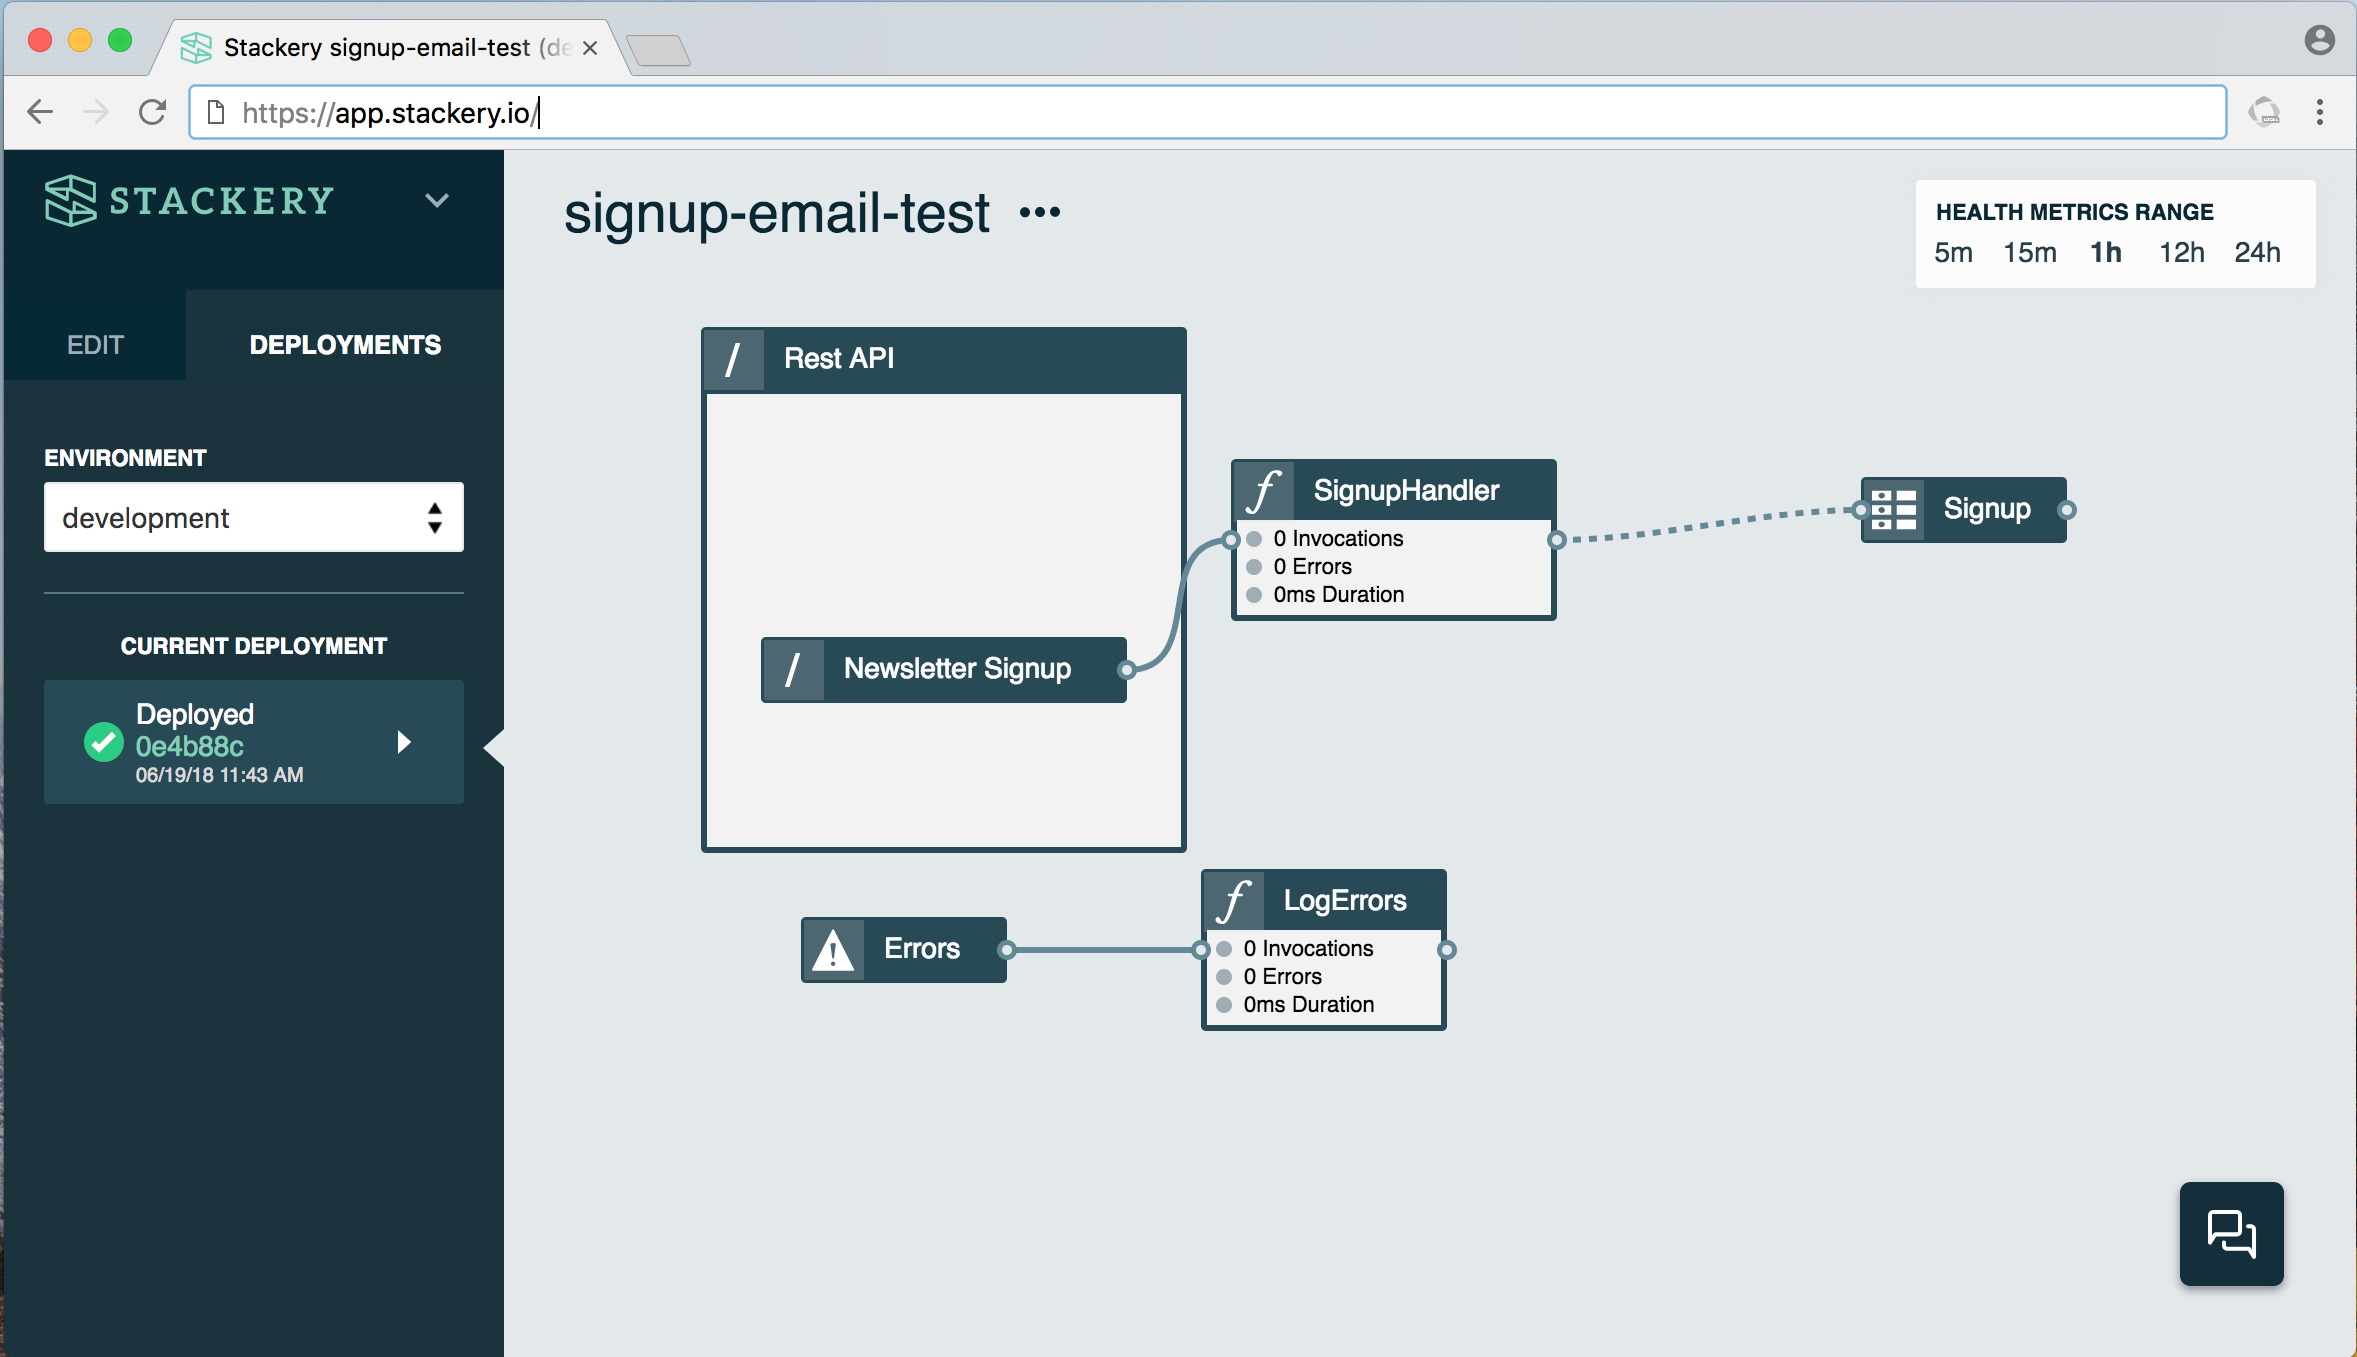Click the deployment timestamp 06/19/18 11:43 AM
Image resolution: width=2357 pixels, height=1357 pixels.
click(x=219, y=775)
